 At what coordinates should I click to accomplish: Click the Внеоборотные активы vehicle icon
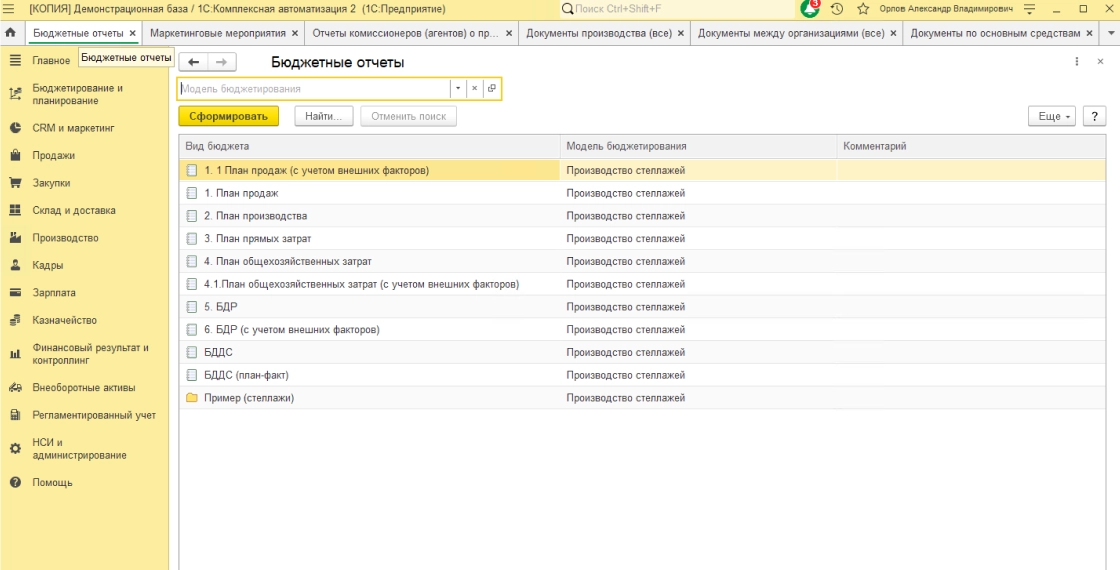click(15, 387)
